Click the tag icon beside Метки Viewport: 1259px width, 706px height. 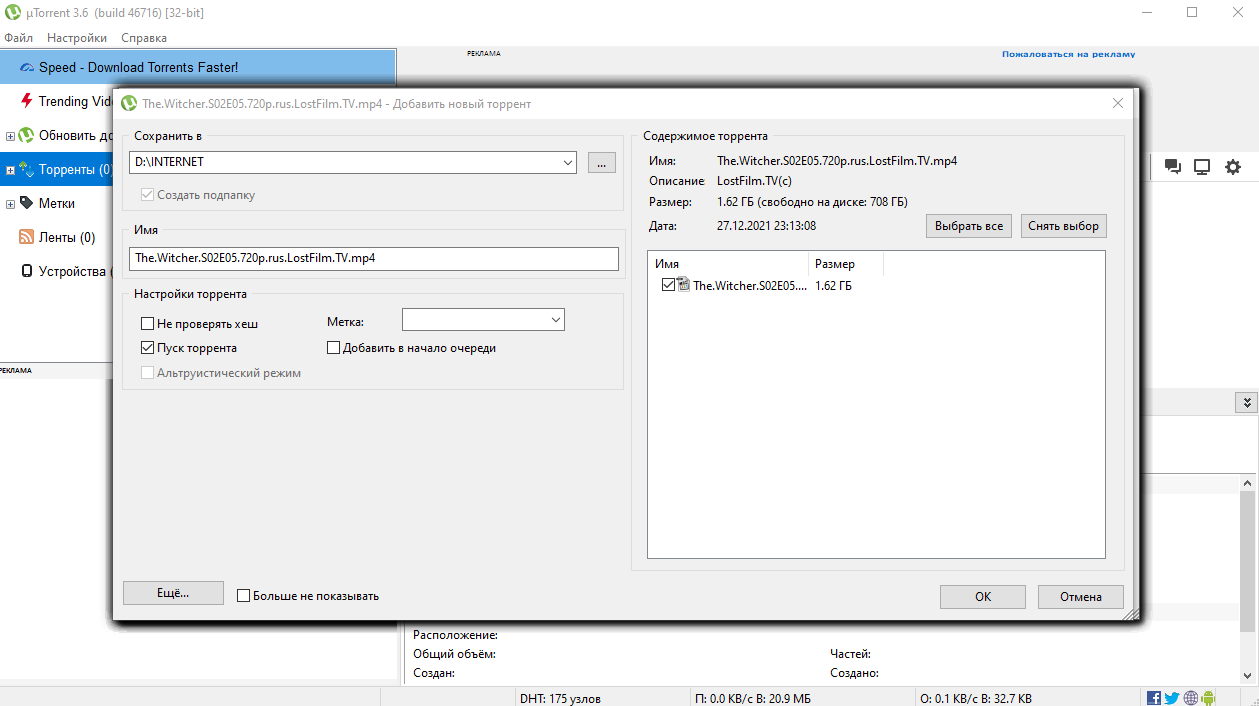[x=27, y=203]
